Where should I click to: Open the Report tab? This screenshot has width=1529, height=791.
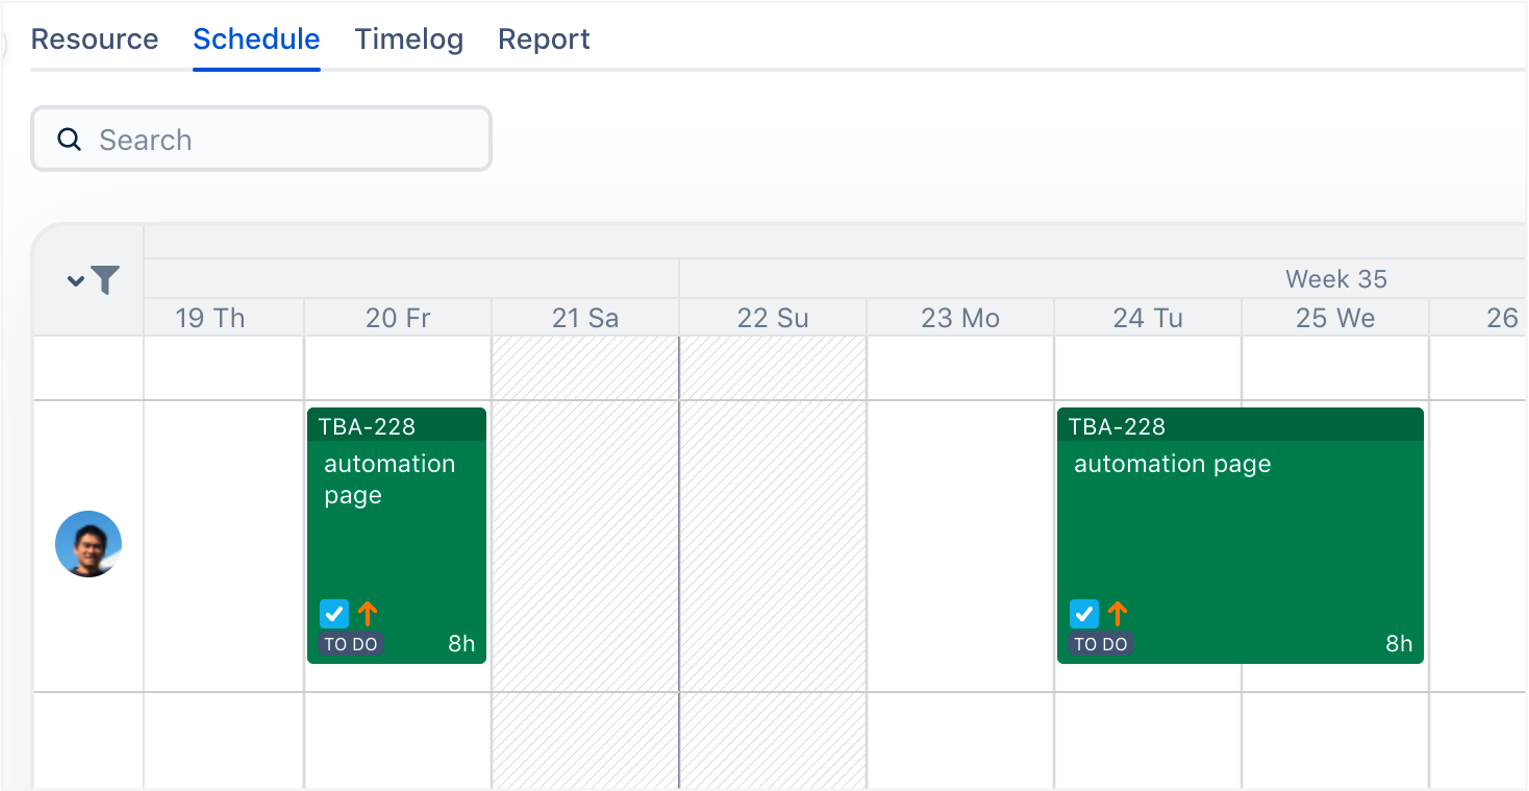[544, 39]
